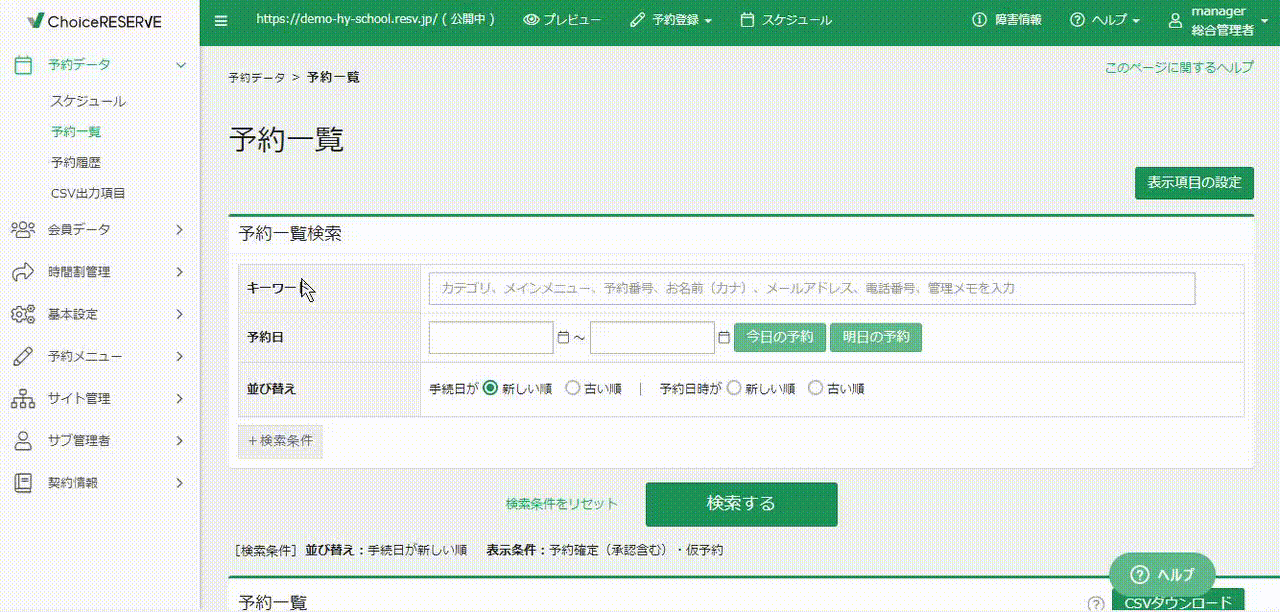Click the sitemap icon beside サイト管理
This screenshot has height=612, width=1280.
pos(22,398)
